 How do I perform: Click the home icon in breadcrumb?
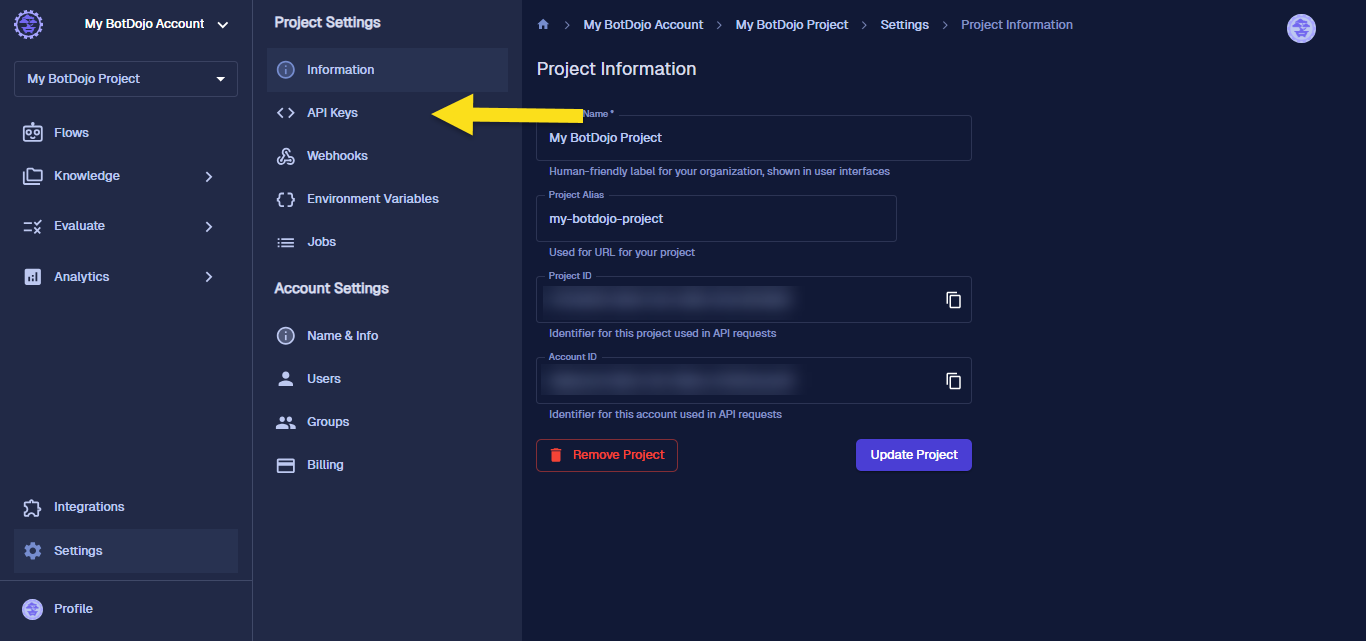pos(543,25)
